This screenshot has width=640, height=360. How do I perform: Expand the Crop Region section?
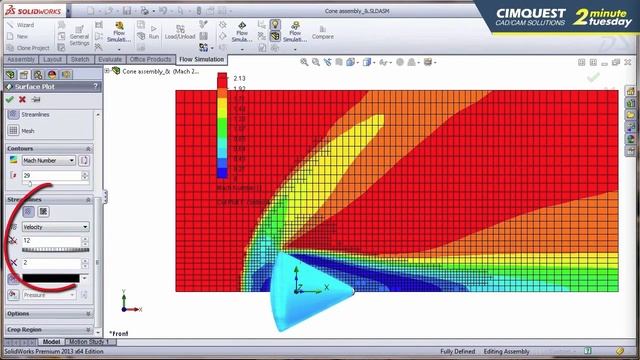pyautogui.click(x=49, y=329)
